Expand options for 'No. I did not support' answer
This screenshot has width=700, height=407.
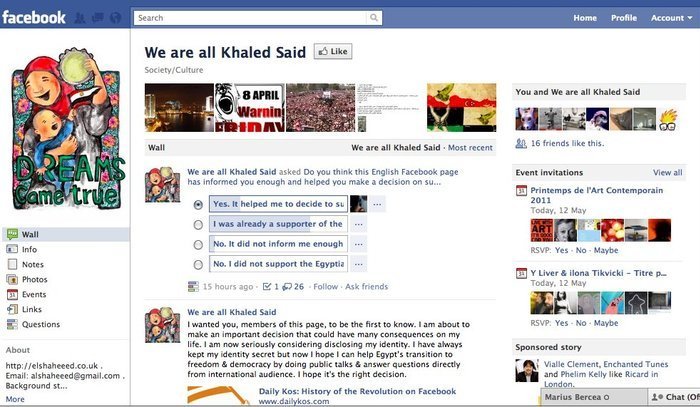point(358,264)
